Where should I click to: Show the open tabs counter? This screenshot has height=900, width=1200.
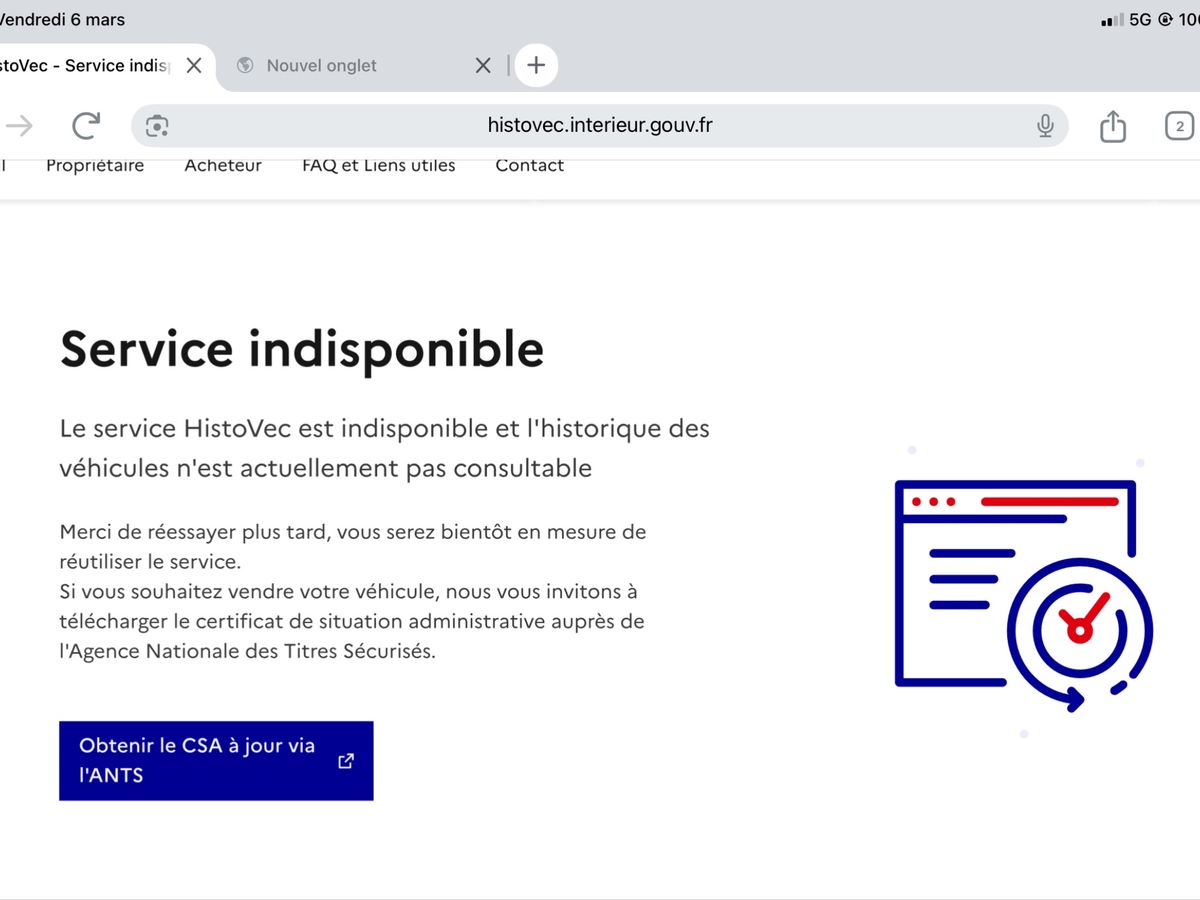click(1180, 126)
